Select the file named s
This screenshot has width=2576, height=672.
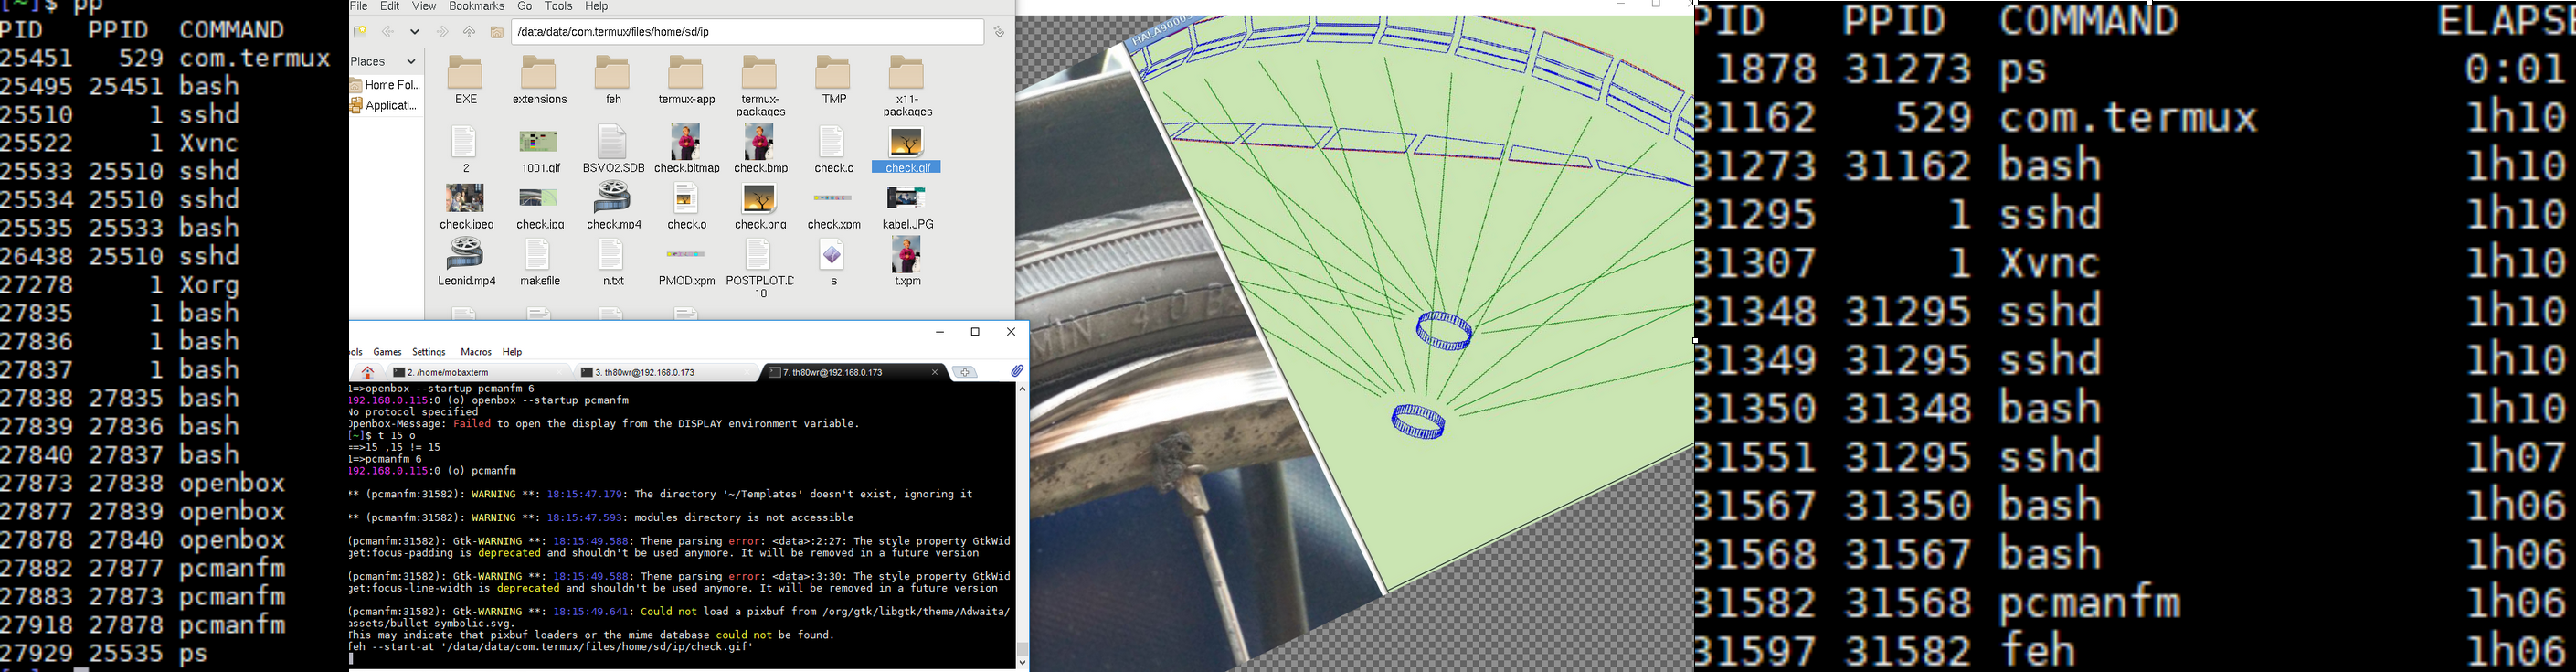833,255
